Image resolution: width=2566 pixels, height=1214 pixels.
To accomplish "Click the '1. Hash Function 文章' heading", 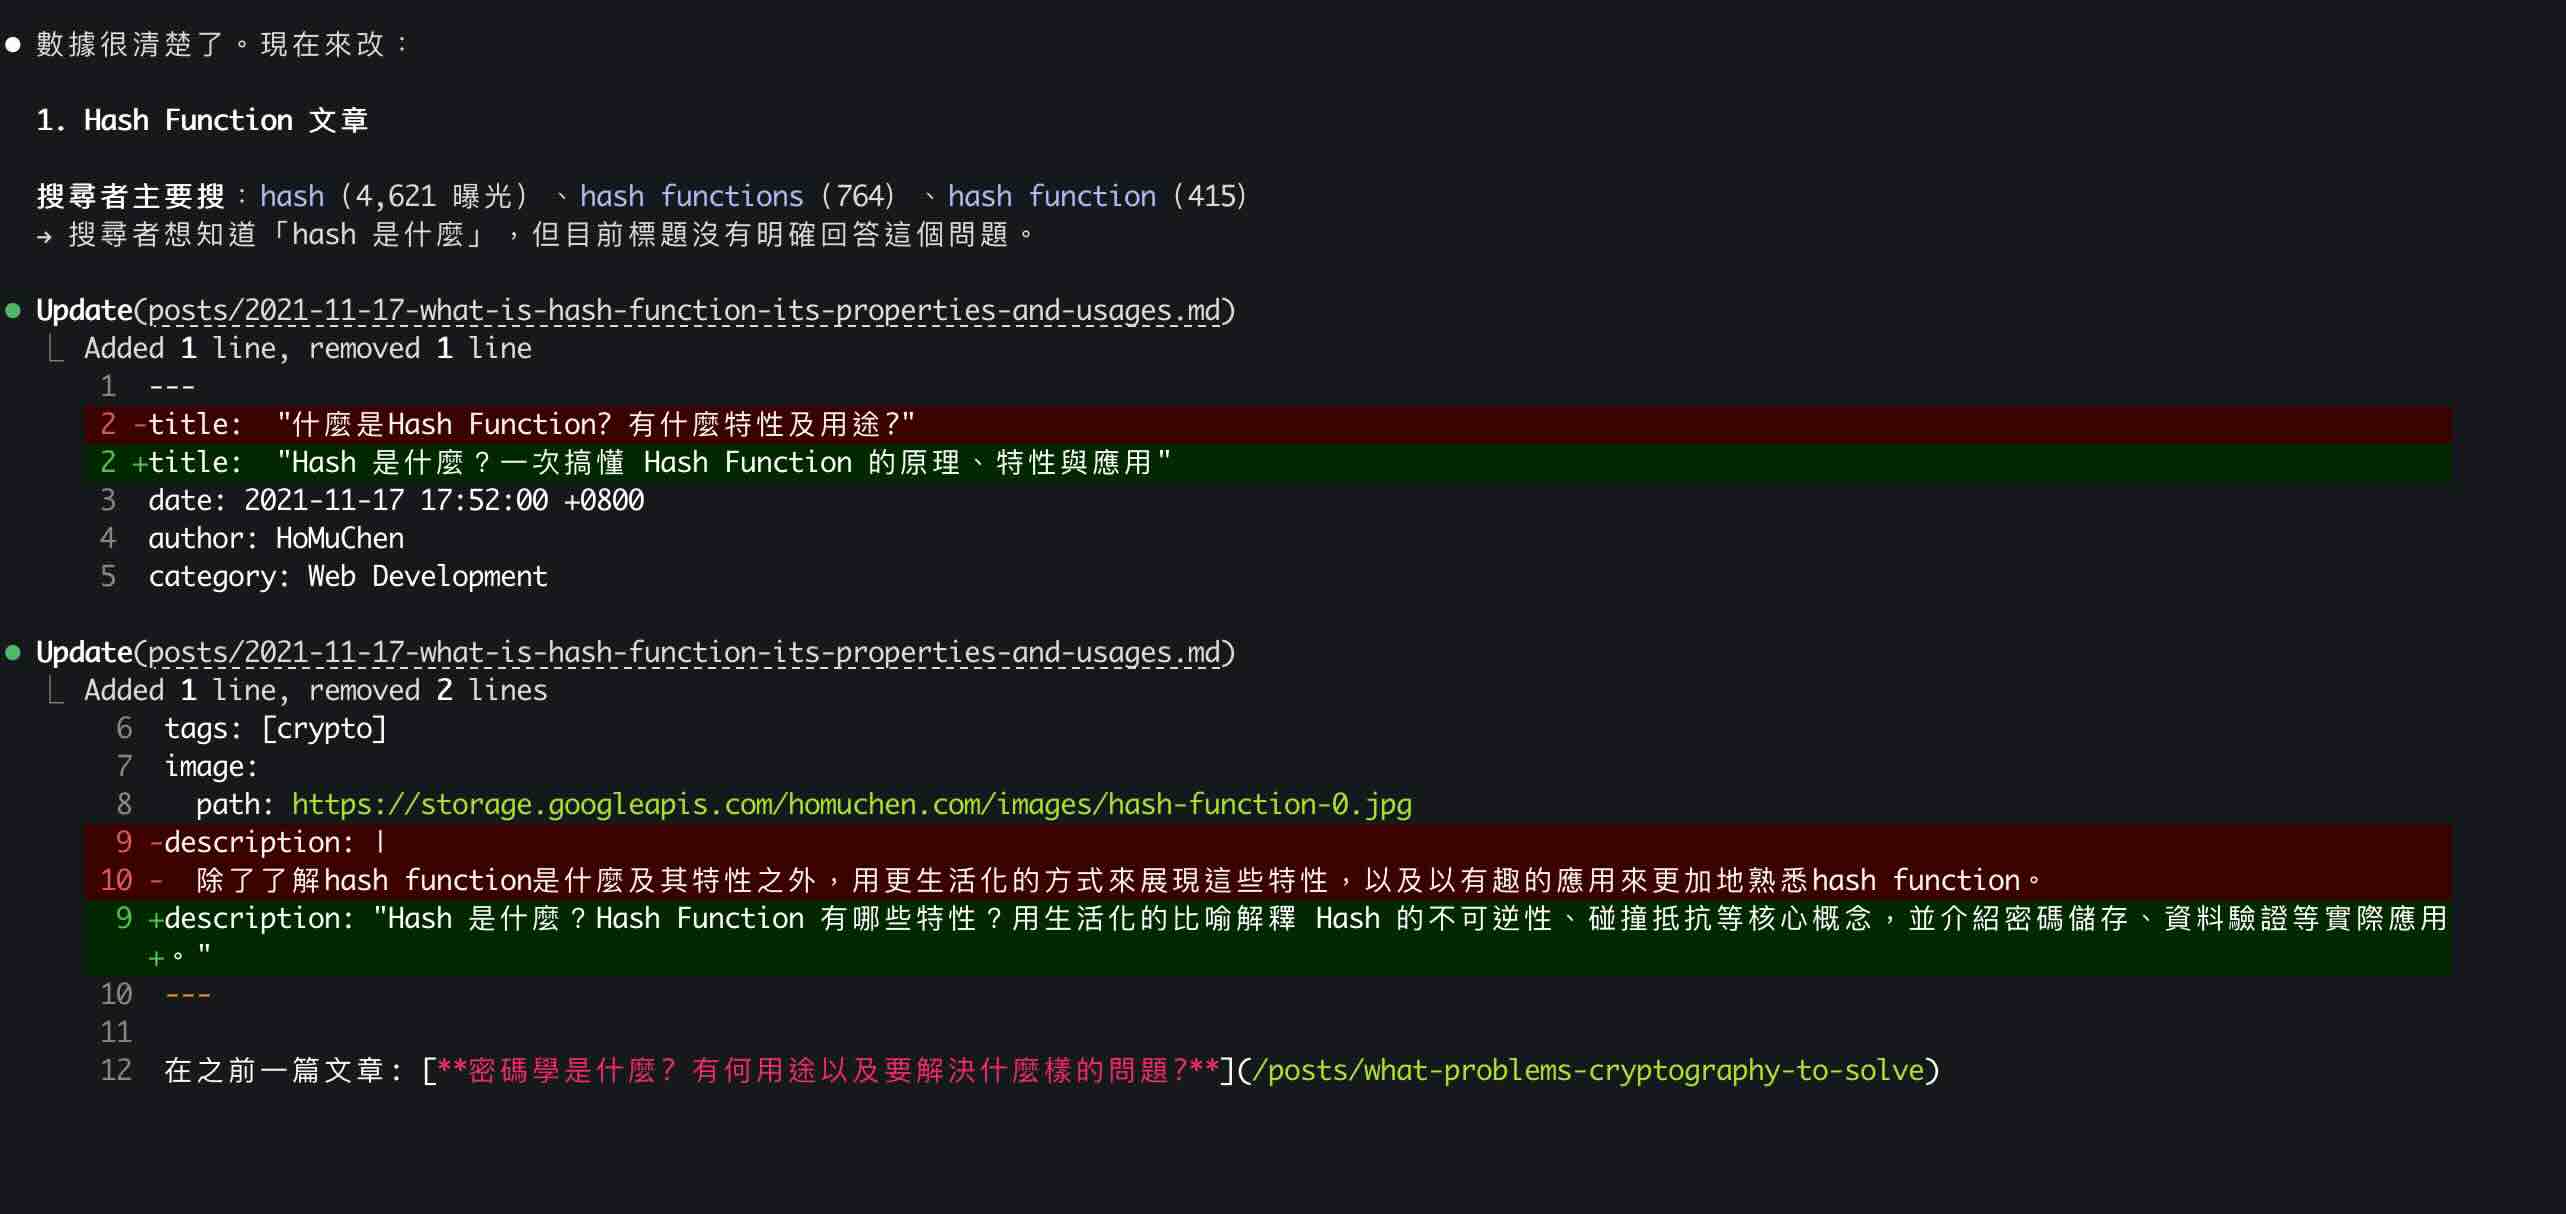I will [202, 120].
